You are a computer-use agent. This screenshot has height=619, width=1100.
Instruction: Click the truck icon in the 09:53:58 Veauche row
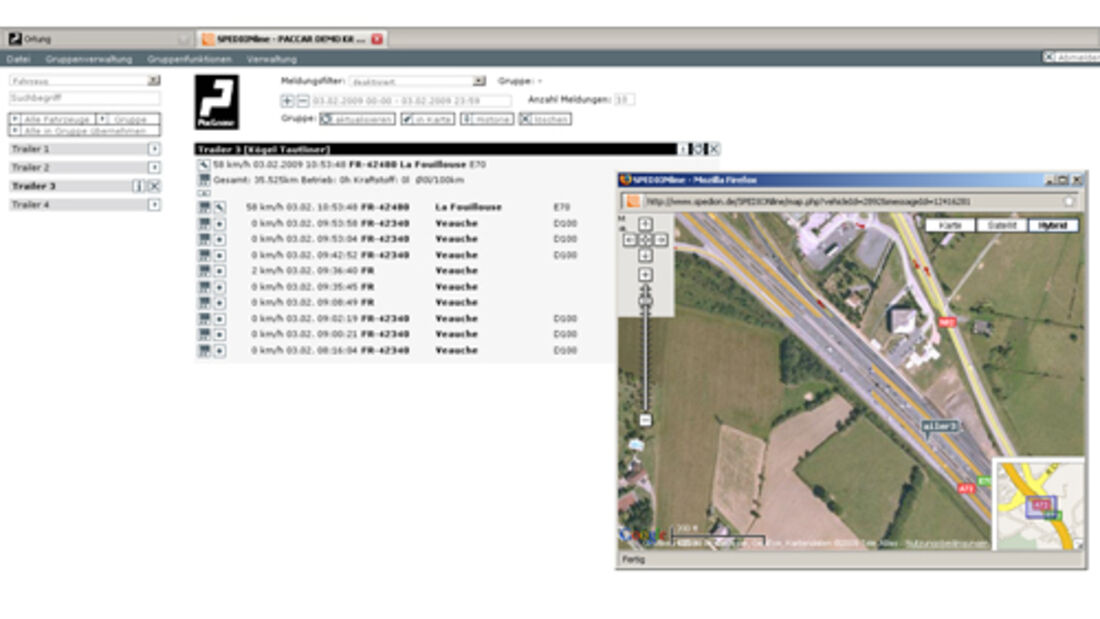pyautogui.click(x=204, y=223)
